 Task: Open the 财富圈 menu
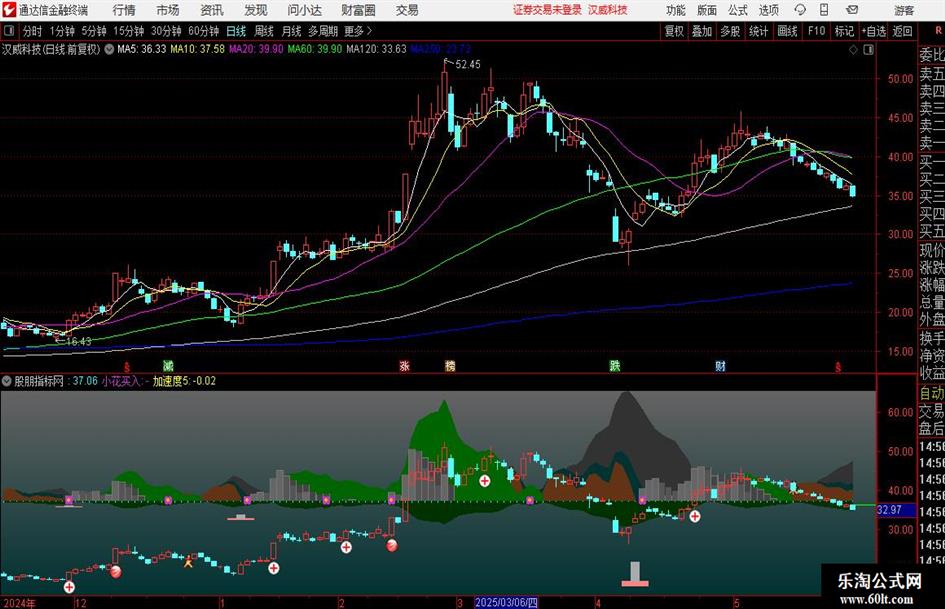coord(358,10)
